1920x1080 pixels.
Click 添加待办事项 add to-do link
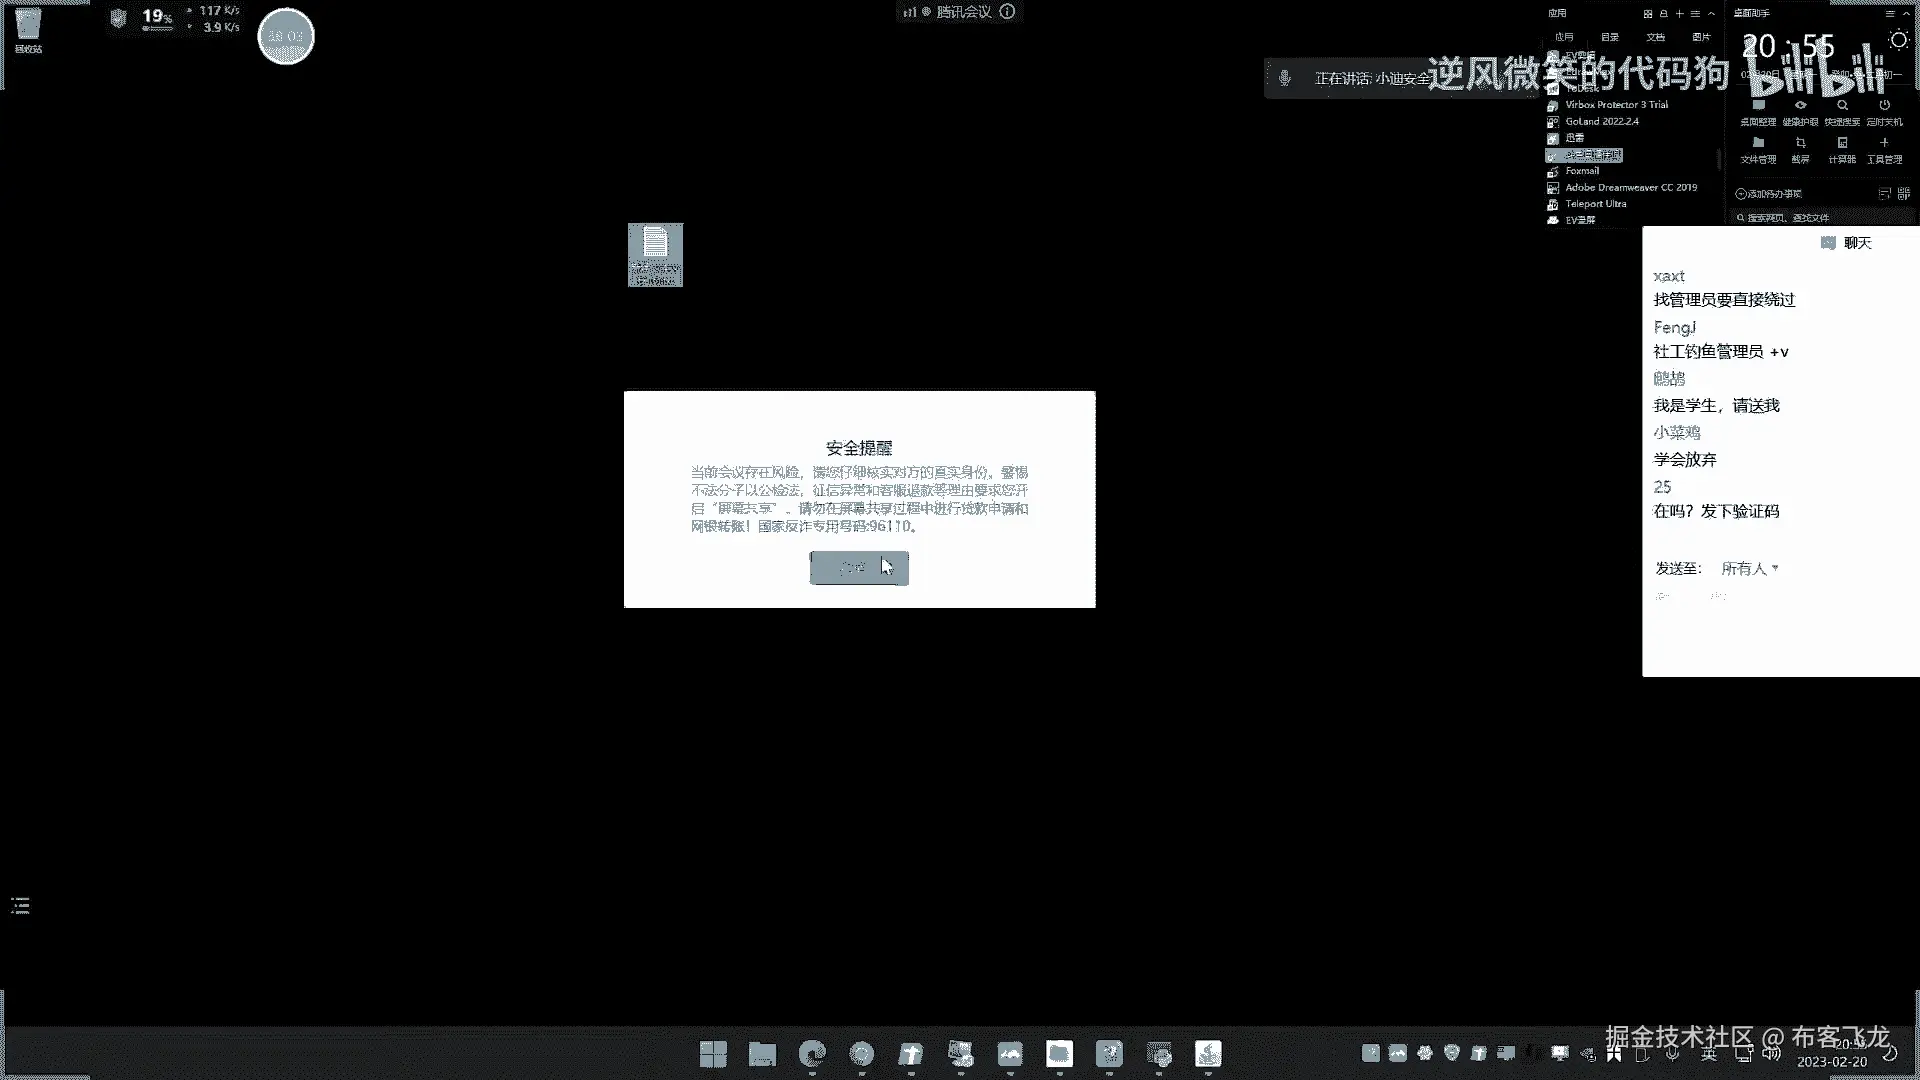pos(1768,194)
